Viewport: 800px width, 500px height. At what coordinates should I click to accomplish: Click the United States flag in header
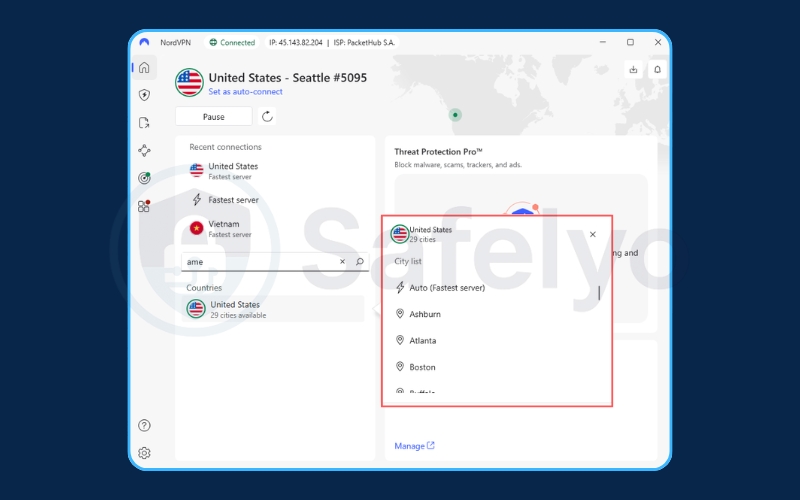pyautogui.click(x=189, y=83)
